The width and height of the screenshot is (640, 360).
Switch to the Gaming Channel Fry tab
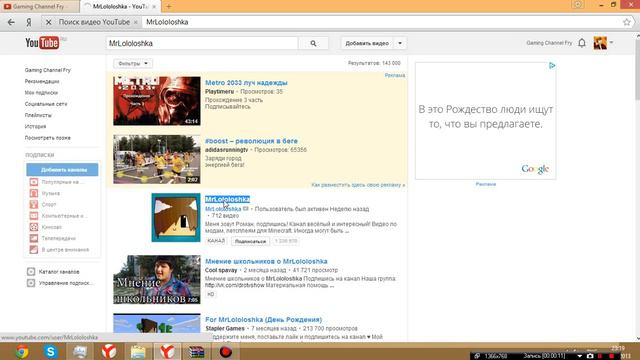[39, 7]
